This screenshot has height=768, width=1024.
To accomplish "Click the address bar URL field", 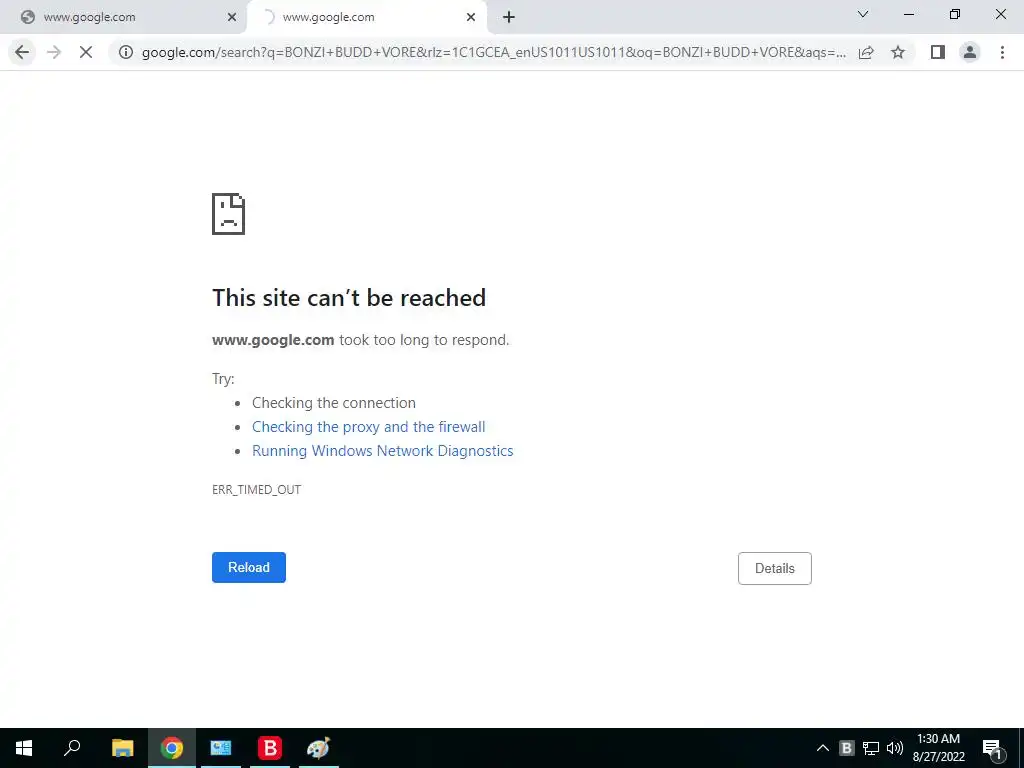I will (x=493, y=52).
